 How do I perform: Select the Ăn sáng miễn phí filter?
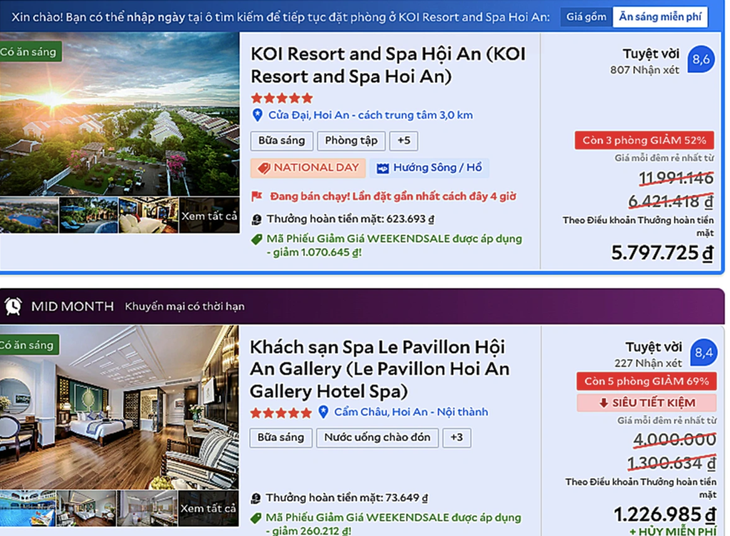659,17
